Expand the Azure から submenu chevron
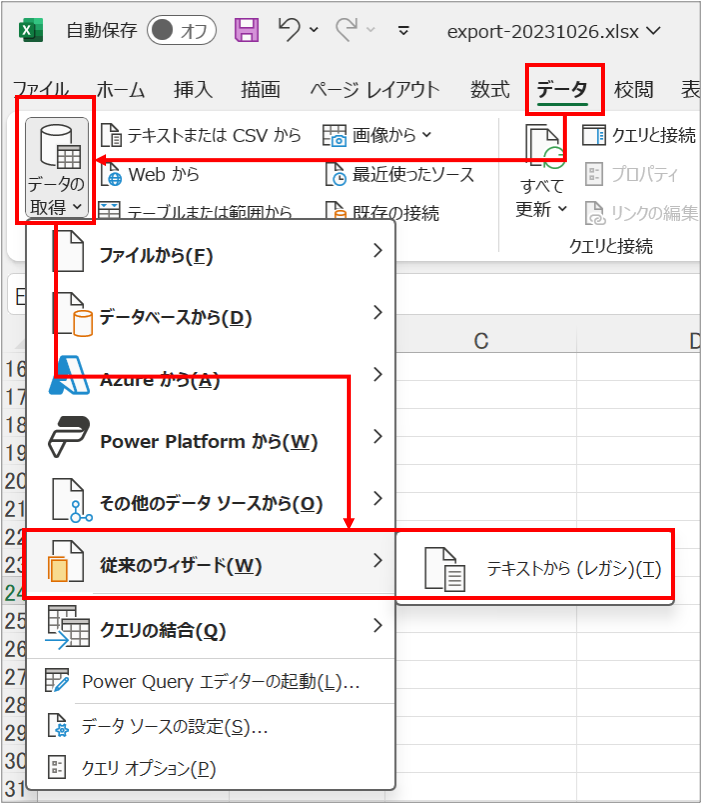 378,375
